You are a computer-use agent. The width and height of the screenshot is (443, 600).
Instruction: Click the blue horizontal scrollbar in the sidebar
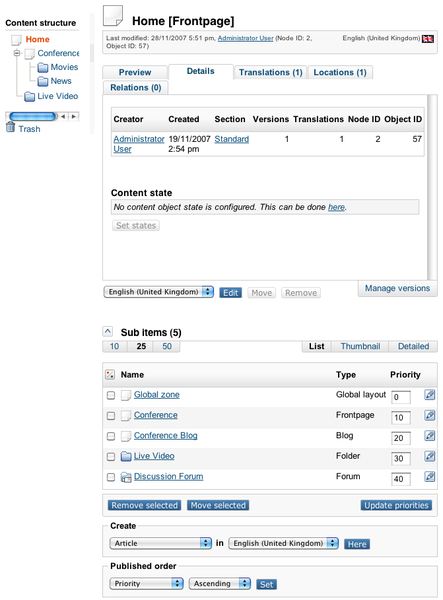tap(33, 116)
